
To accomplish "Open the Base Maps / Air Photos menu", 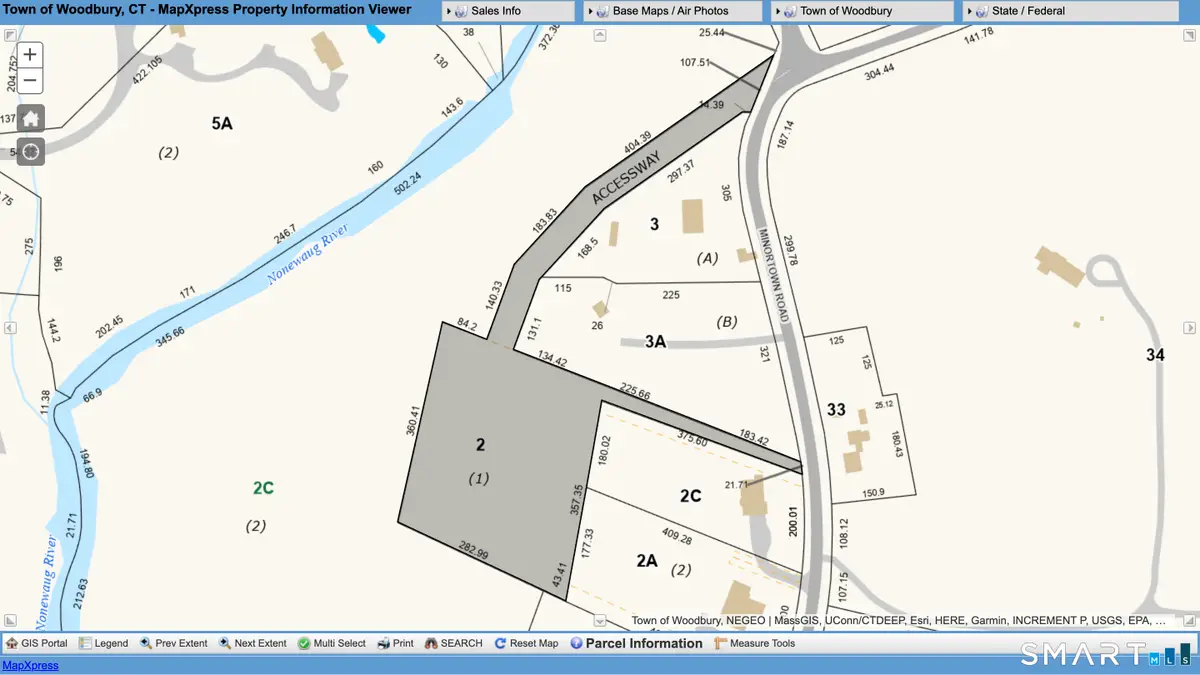I will [672, 10].
